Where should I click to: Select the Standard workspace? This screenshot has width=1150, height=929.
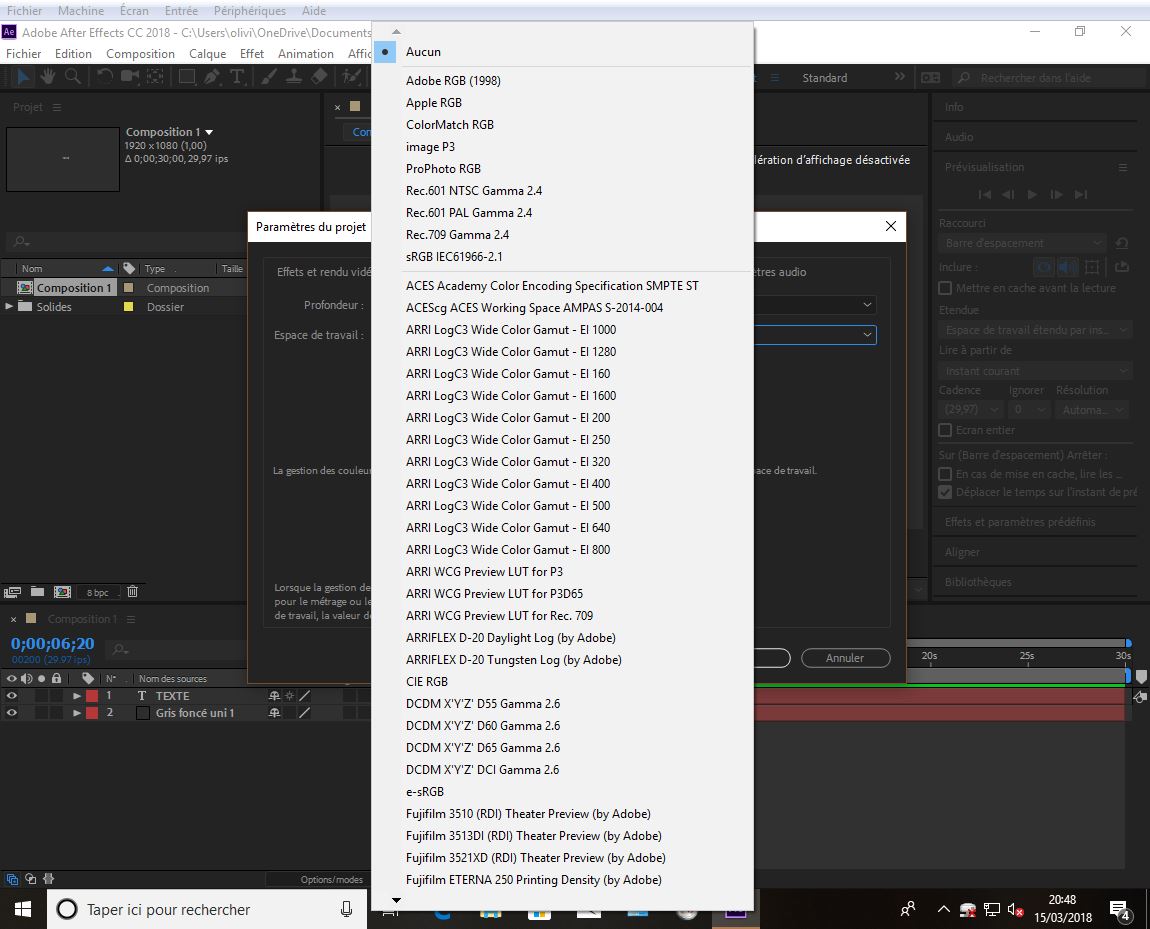(824, 78)
